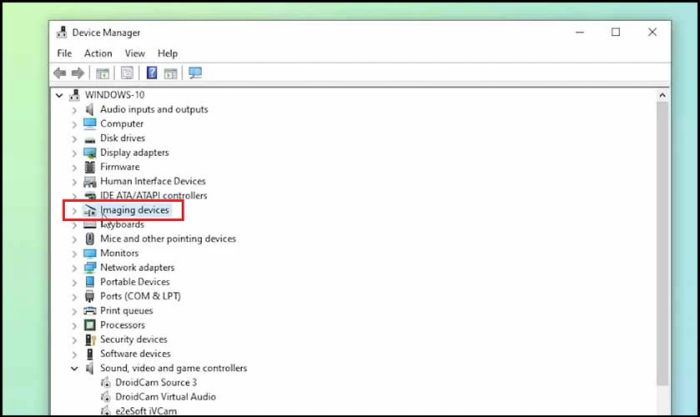Click the Scan for hardware changes icon
Screen dimensions: 700x417
tap(195, 73)
